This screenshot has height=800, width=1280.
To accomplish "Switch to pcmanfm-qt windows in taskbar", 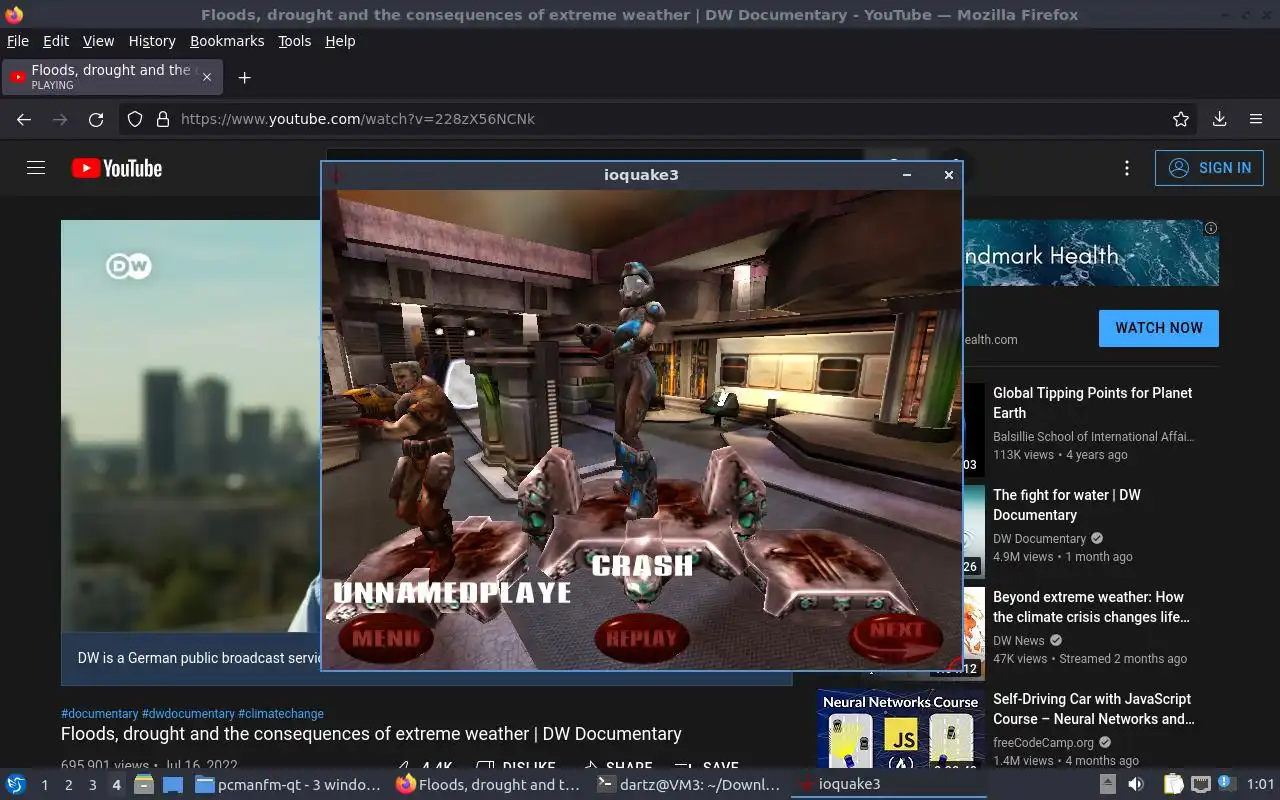I will click(x=288, y=785).
